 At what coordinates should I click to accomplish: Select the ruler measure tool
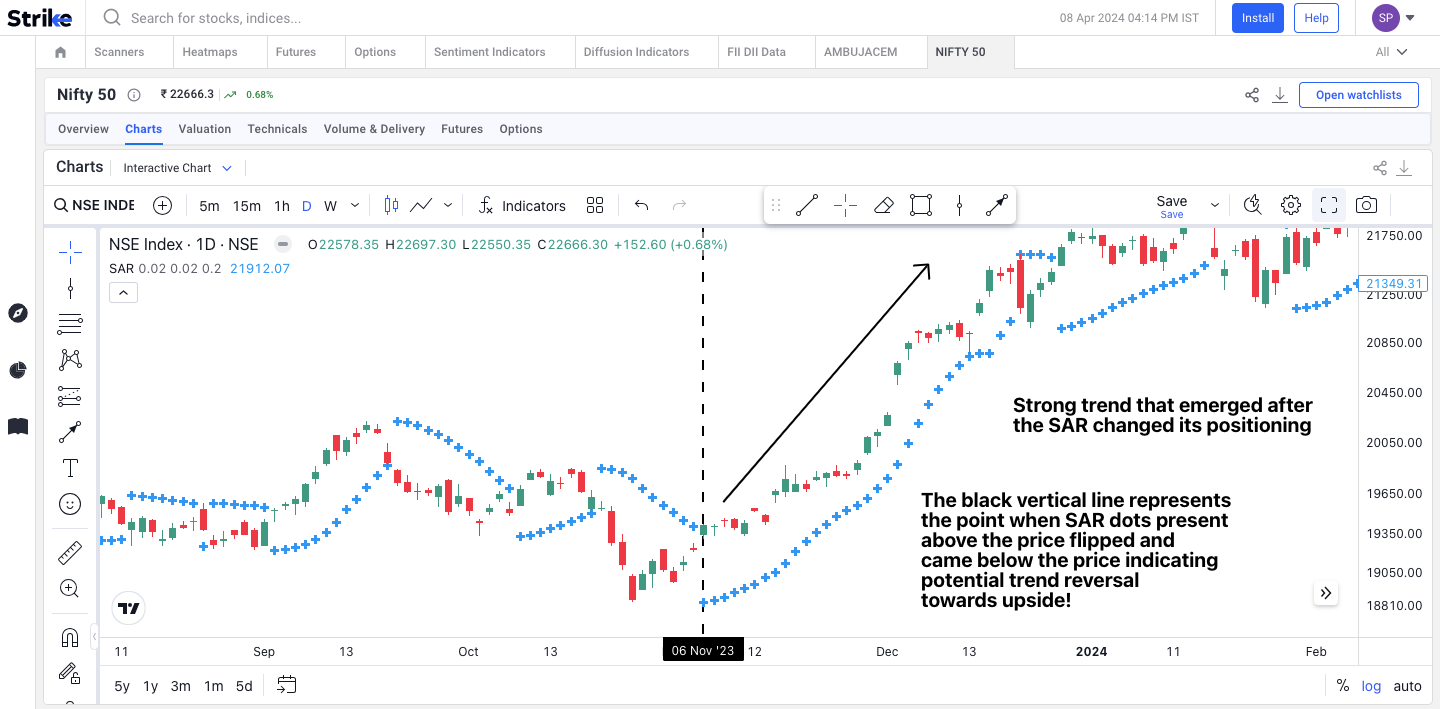coord(70,552)
